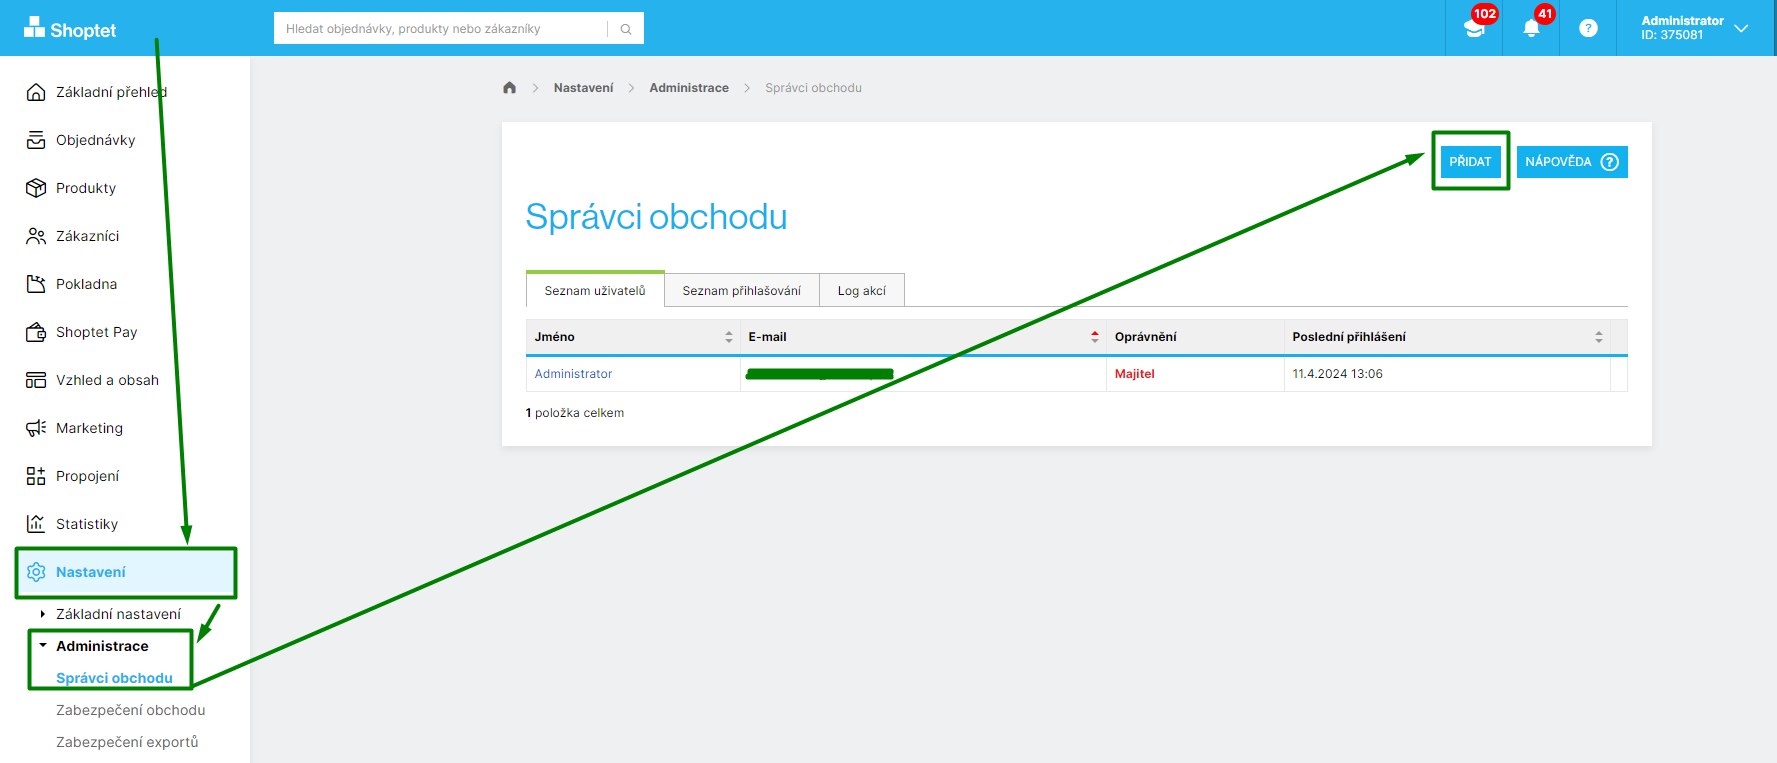The width and height of the screenshot is (1777, 763).
Task: Open Objednávky from the sidebar
Action: coord(95,140)
